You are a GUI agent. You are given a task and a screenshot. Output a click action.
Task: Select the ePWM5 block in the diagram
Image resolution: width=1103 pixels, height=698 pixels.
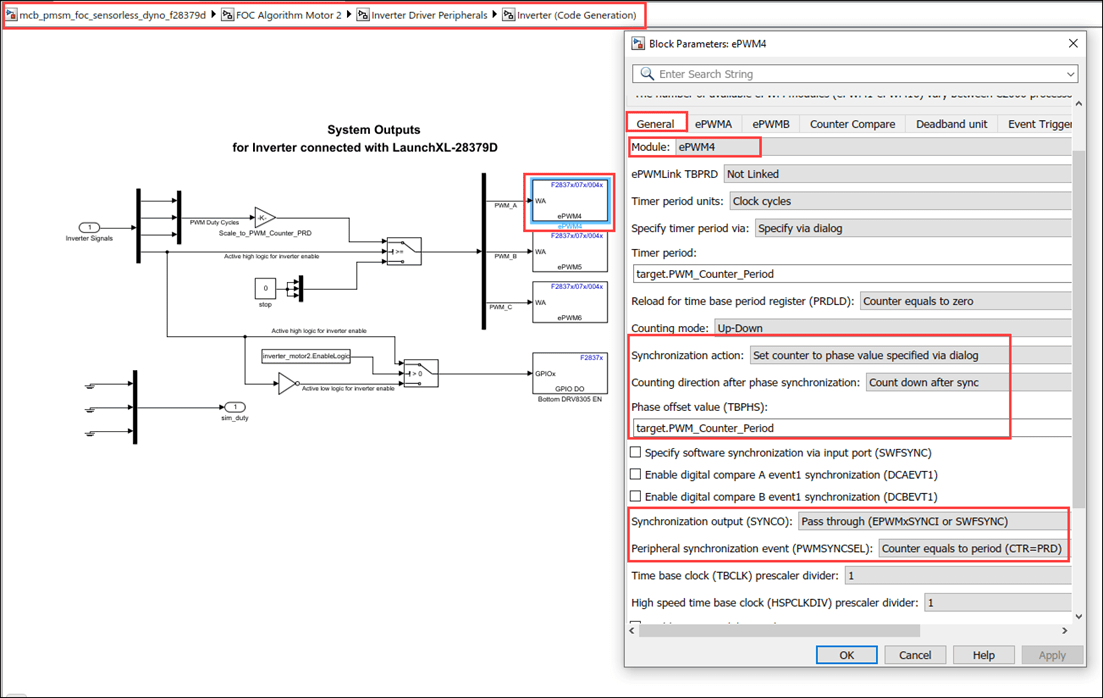(x=570, y=252)
